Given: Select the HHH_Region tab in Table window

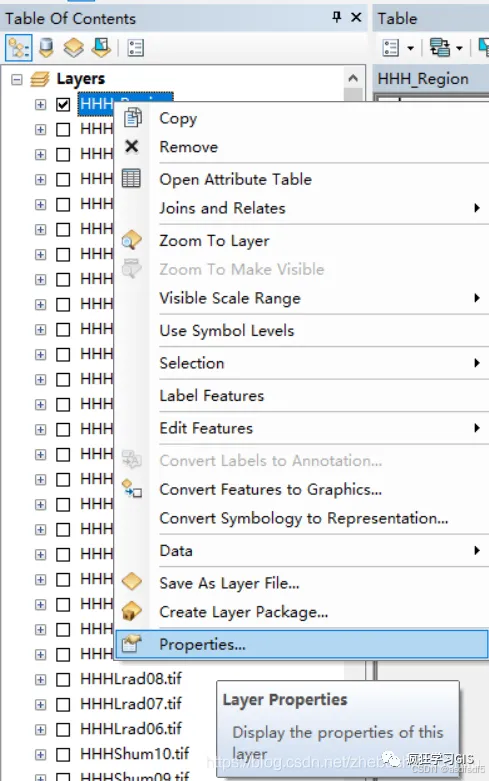Looking at the screenshot, I should click(423, 79).
